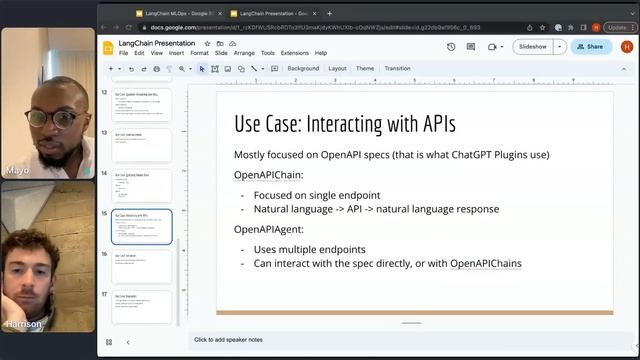Click the Theme button
The height and width of the screenshot is (360, 640).
point(365,69)
